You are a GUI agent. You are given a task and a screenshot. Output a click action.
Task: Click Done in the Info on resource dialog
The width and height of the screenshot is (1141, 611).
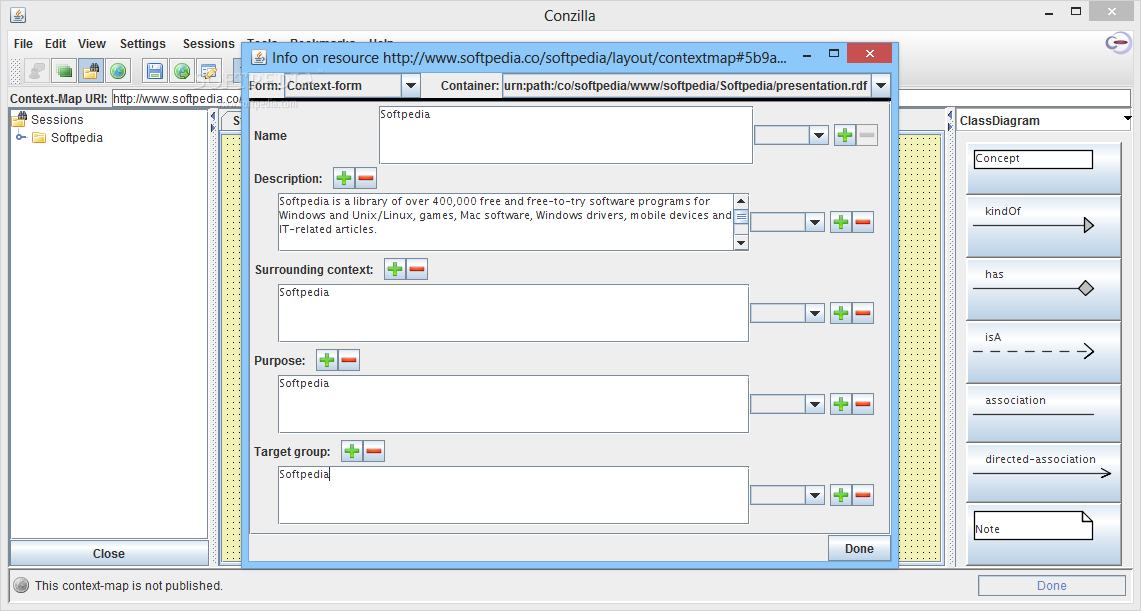[x=859, y=548]
